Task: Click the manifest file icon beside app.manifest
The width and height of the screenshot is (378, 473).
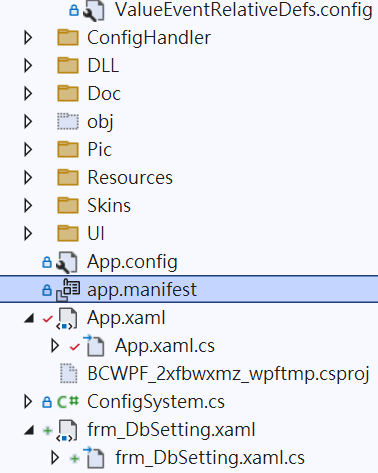Action: (68, 290)
